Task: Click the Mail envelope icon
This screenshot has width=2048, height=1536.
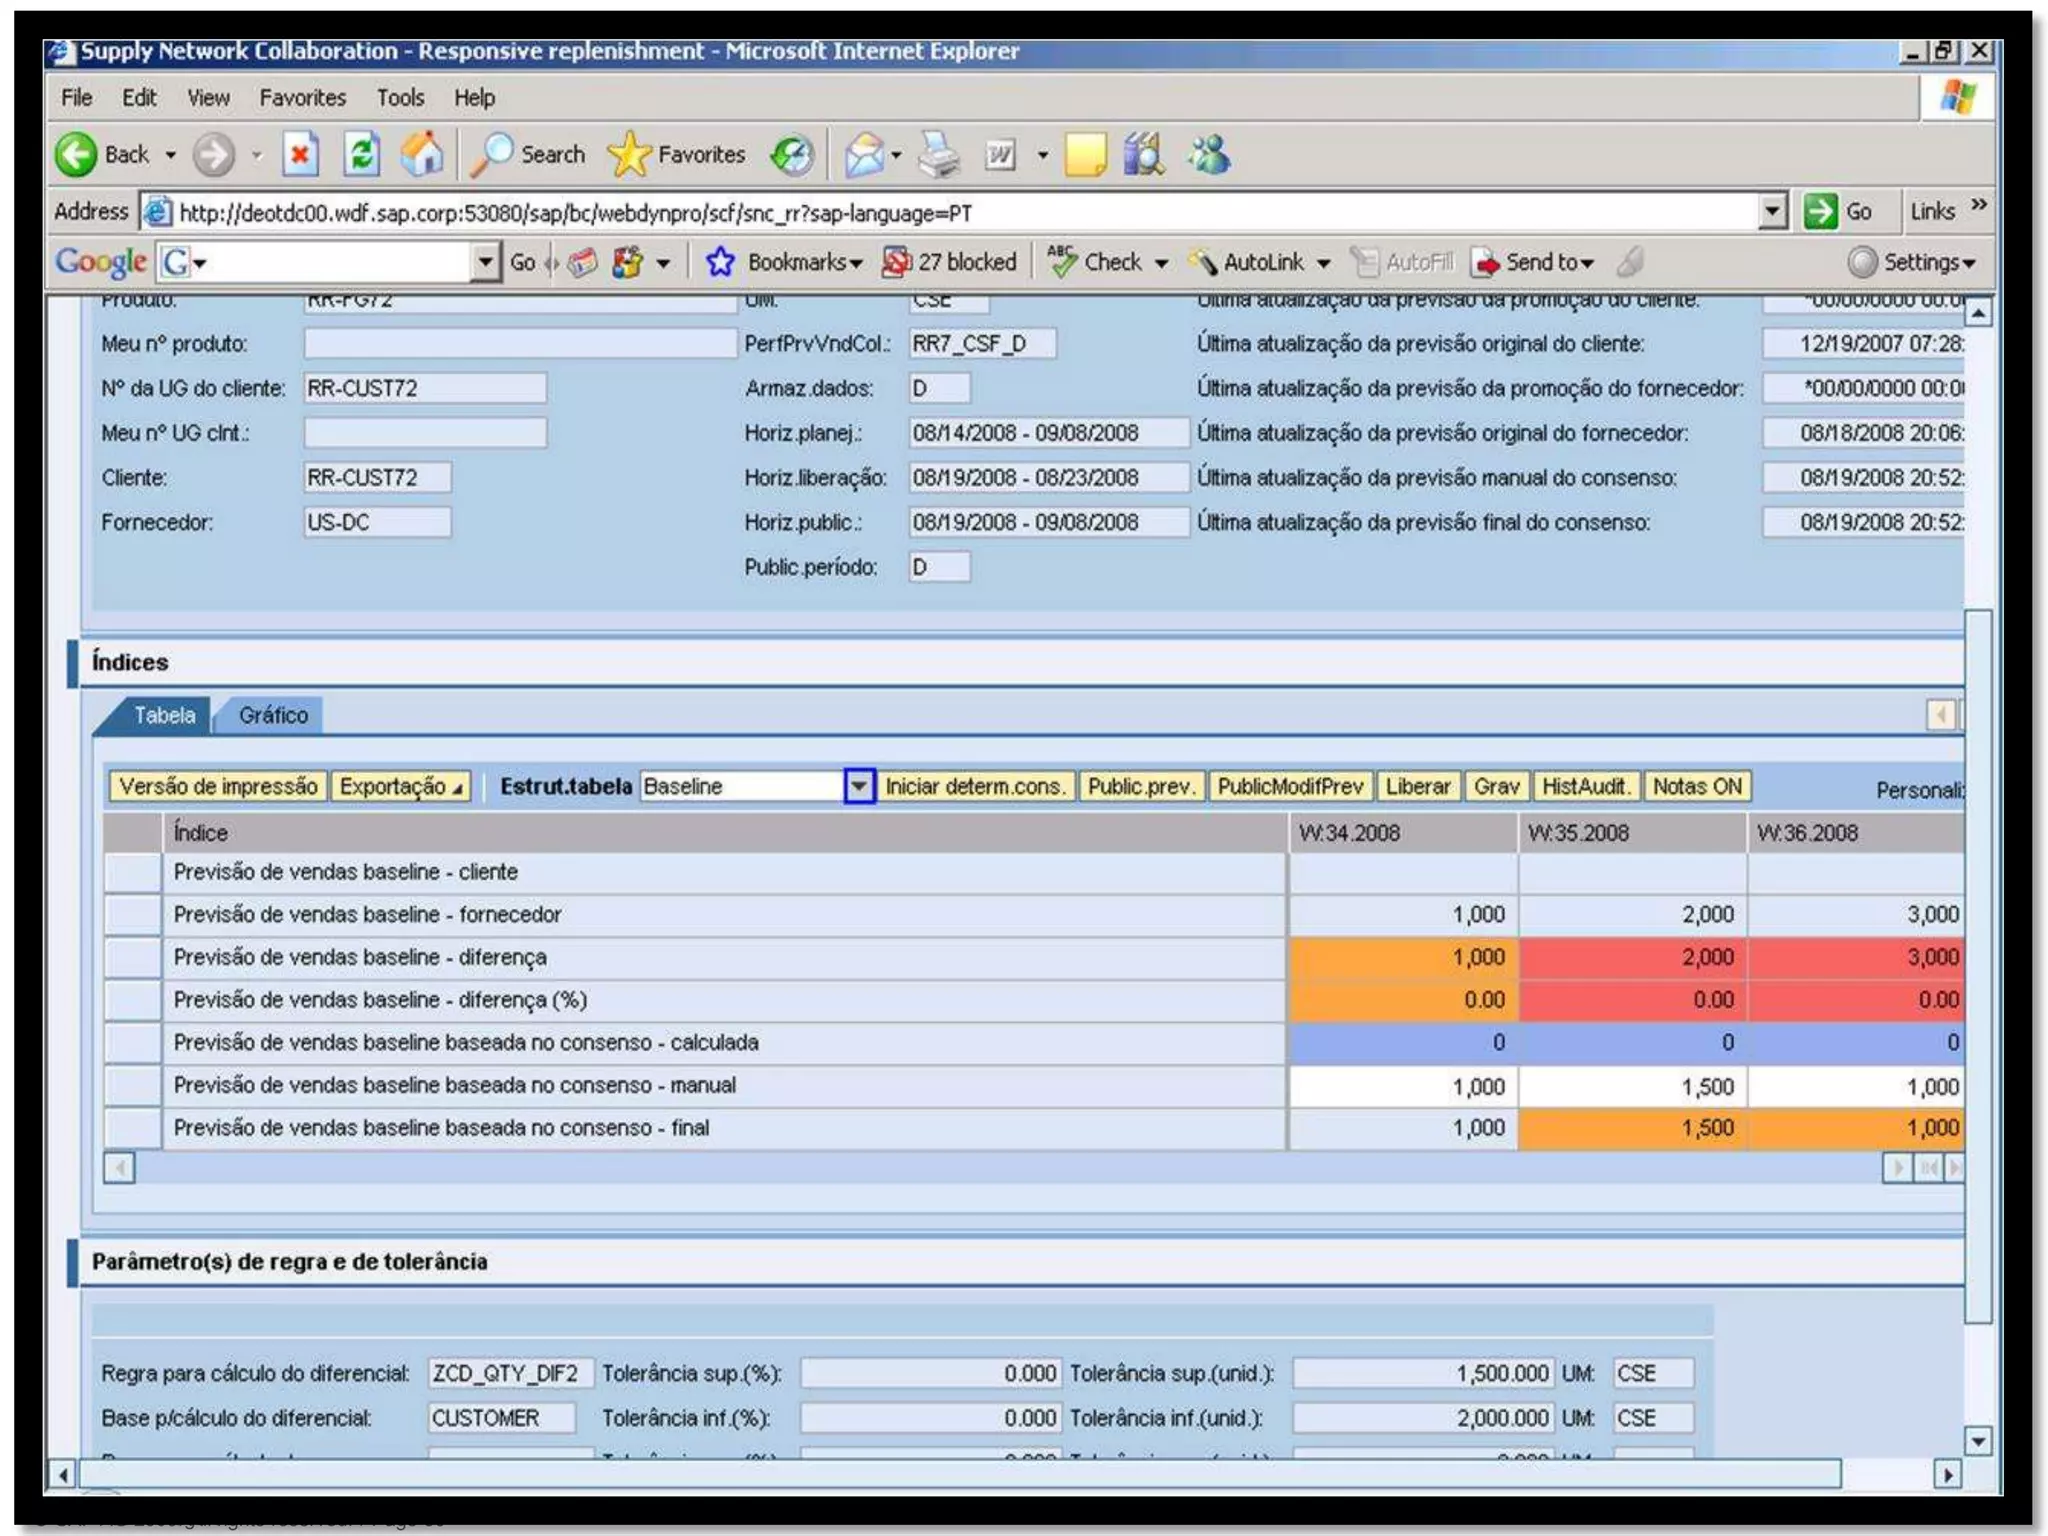Action: 865,155
